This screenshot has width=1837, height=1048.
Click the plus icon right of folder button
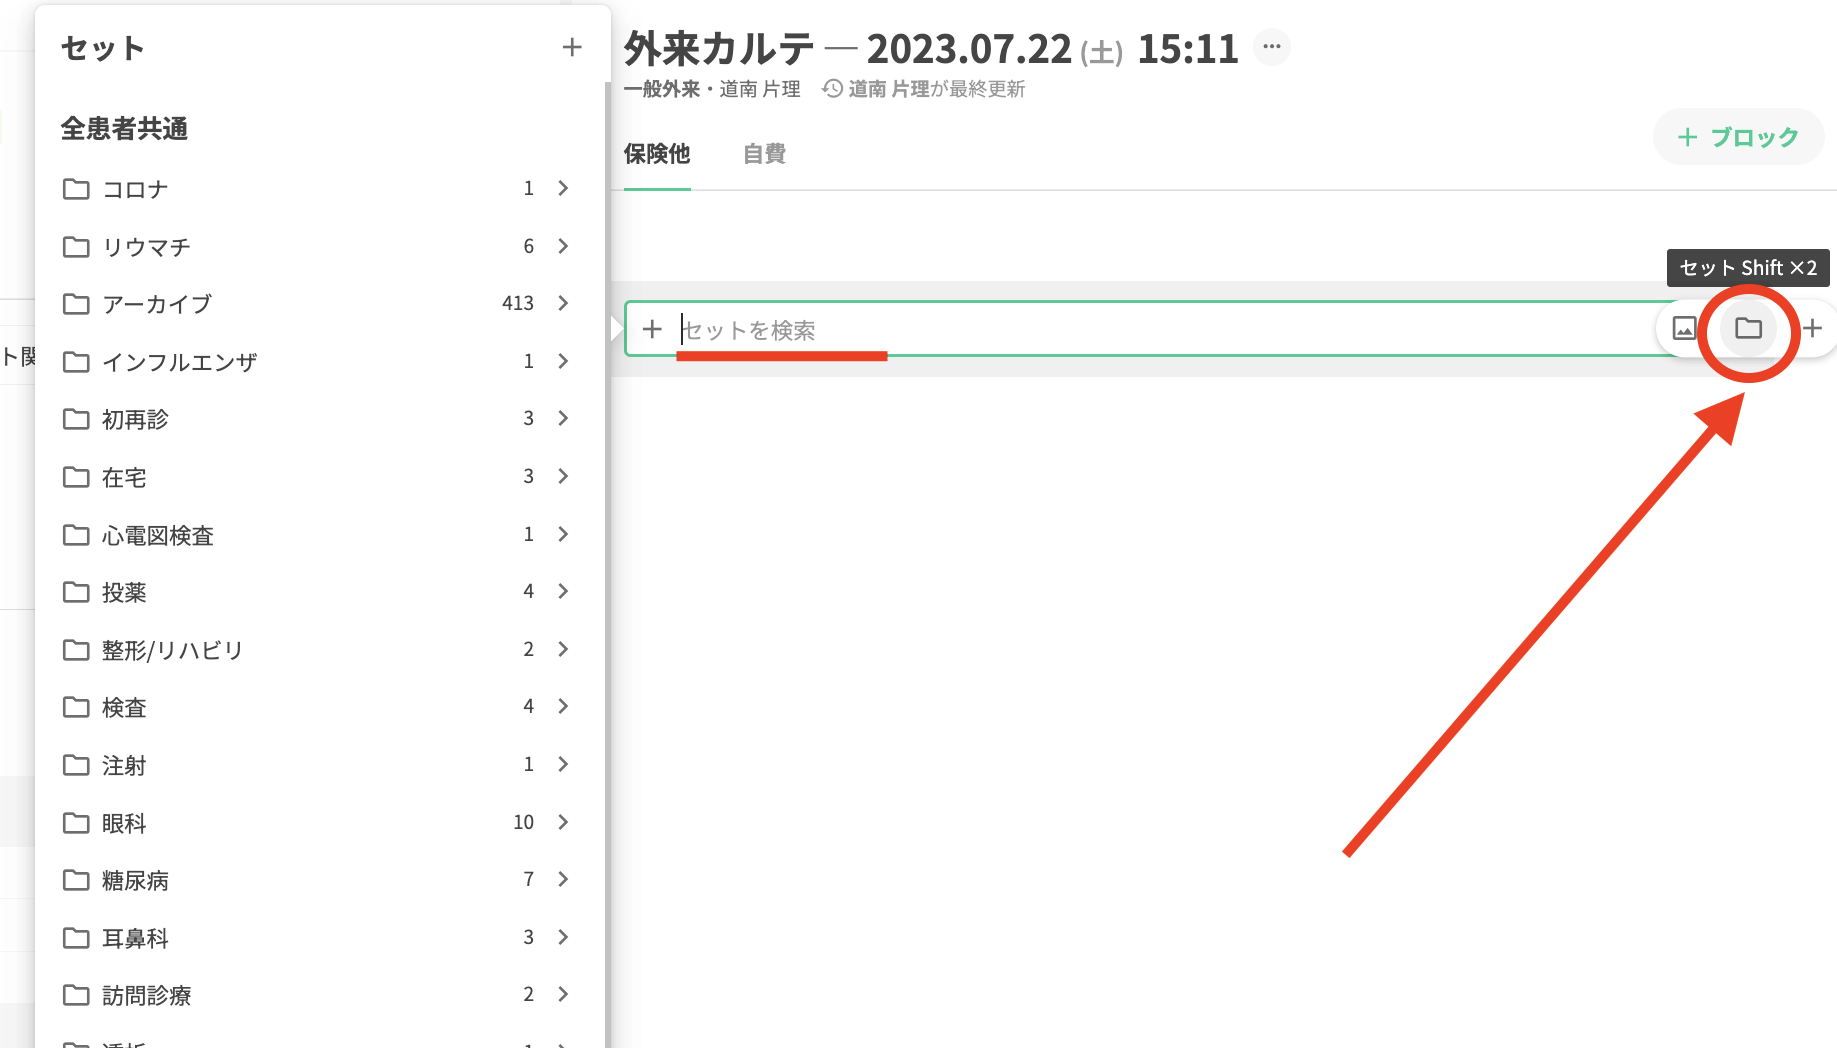point(1812,328)
